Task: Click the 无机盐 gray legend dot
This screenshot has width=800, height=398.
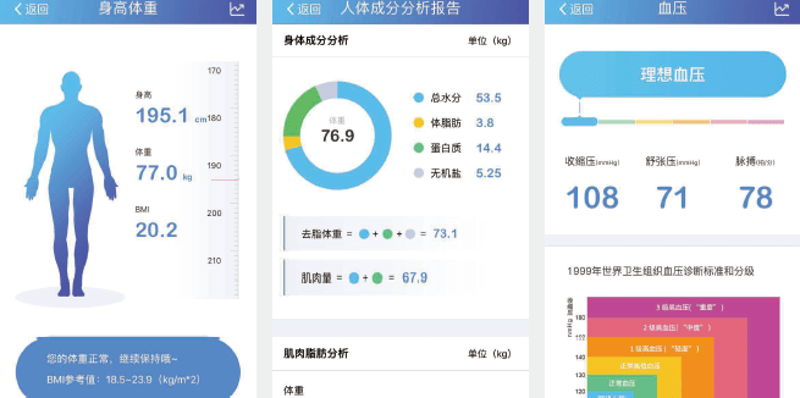Action: 418,173
